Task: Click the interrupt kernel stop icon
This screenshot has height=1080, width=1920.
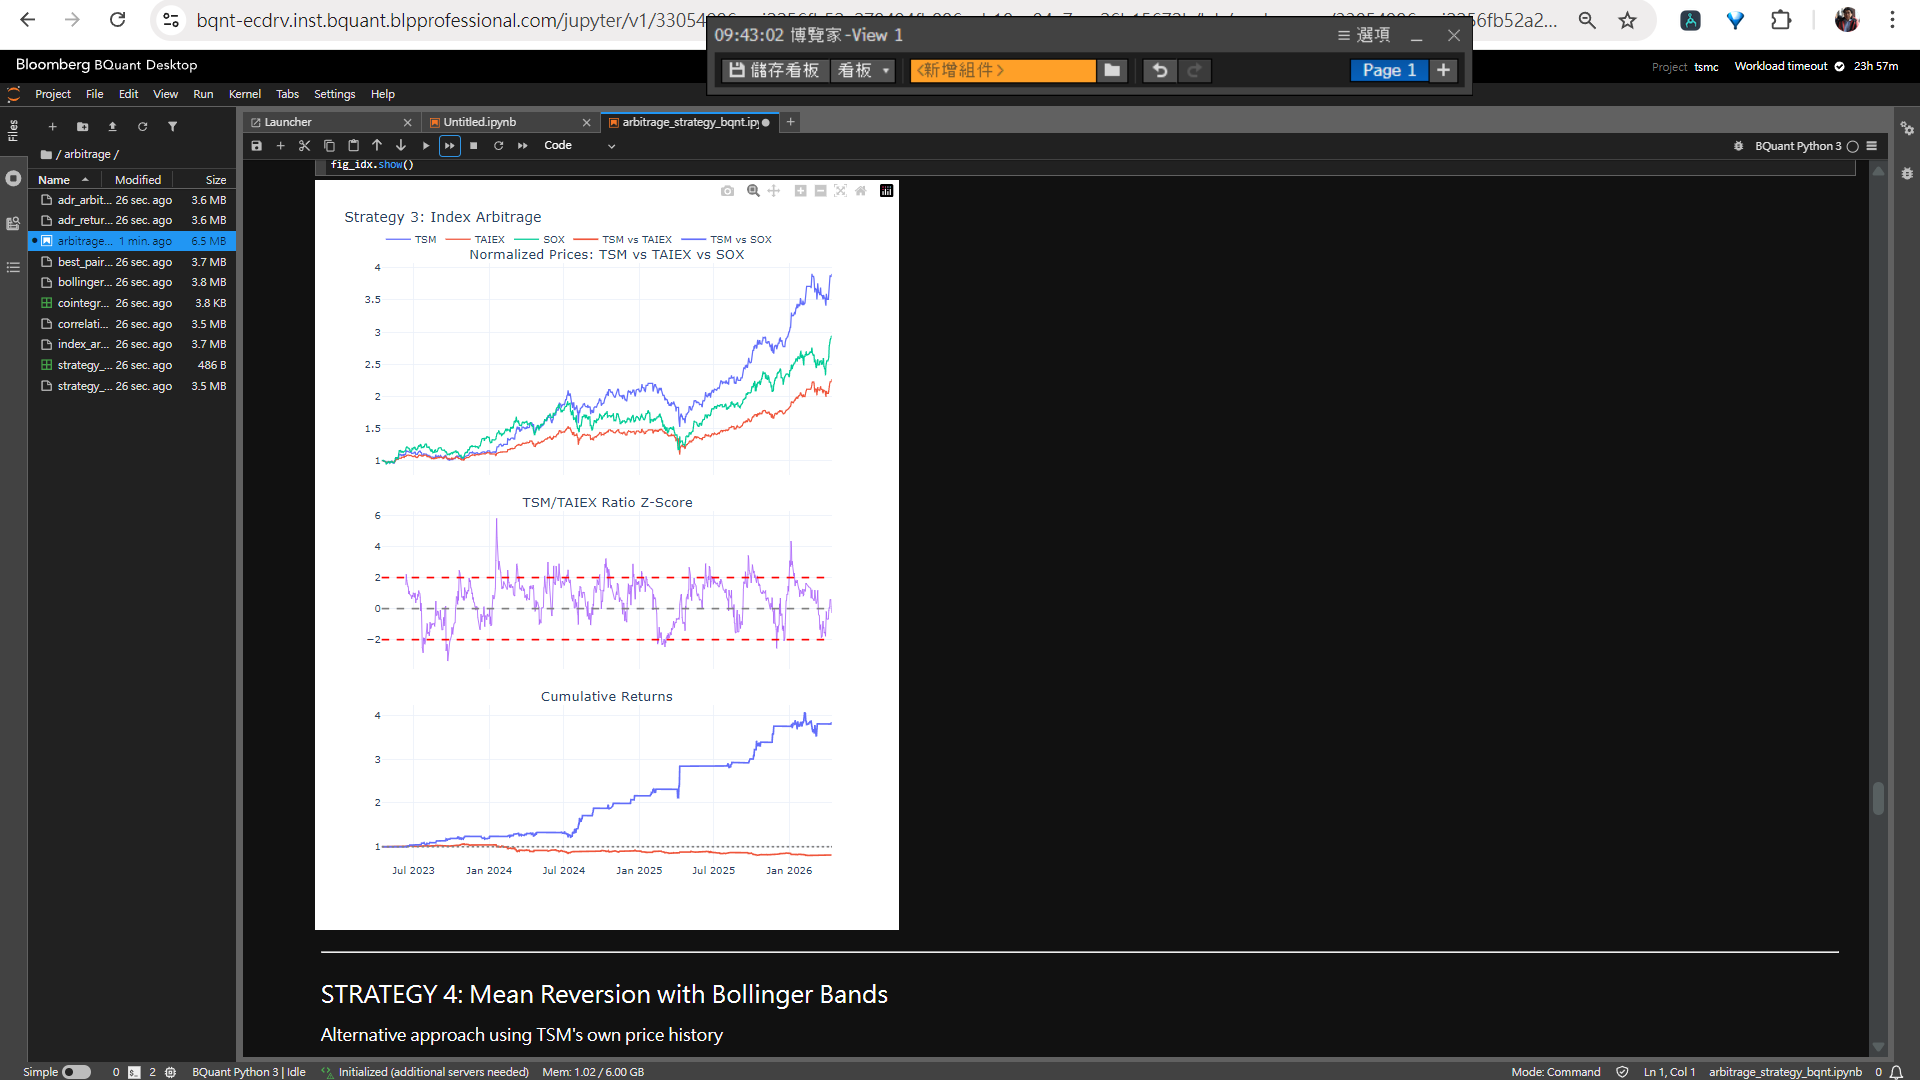Action: tap(474, 146)
